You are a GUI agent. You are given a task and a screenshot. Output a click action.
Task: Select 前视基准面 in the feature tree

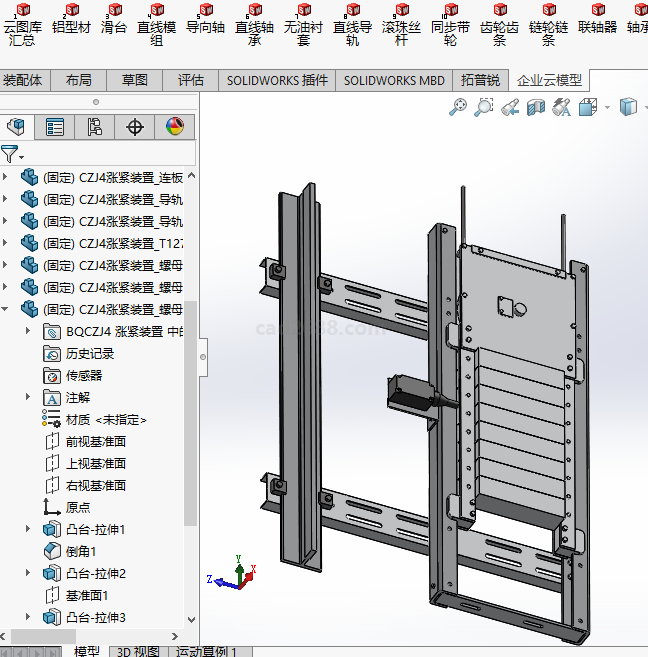click(95, 441)
